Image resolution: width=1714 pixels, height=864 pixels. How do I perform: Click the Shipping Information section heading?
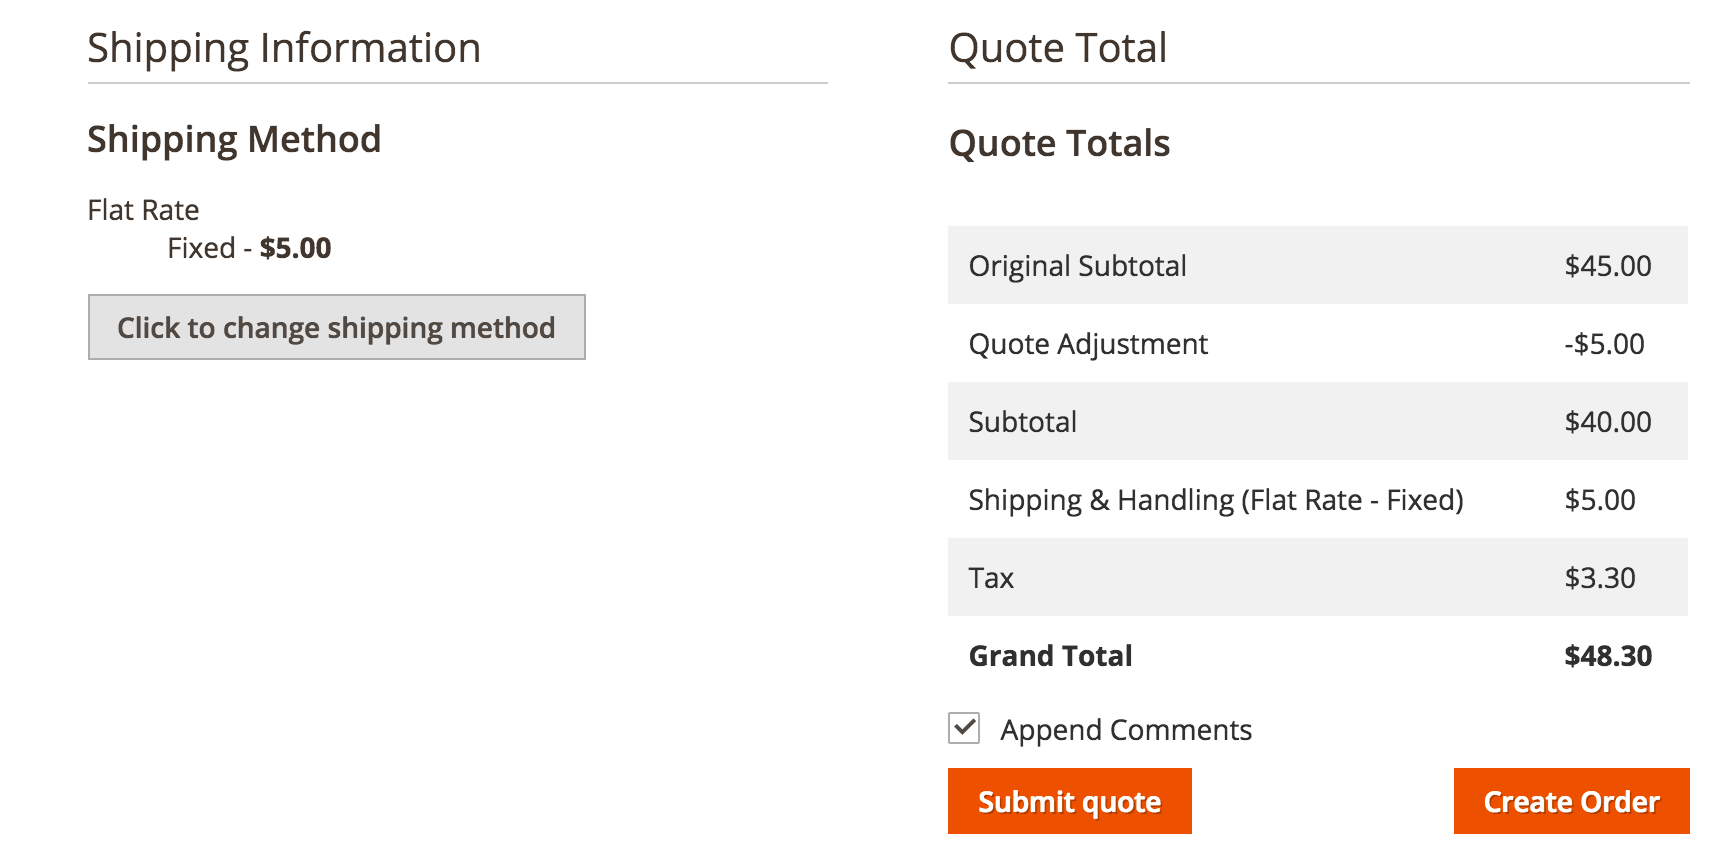pos(284,48)
